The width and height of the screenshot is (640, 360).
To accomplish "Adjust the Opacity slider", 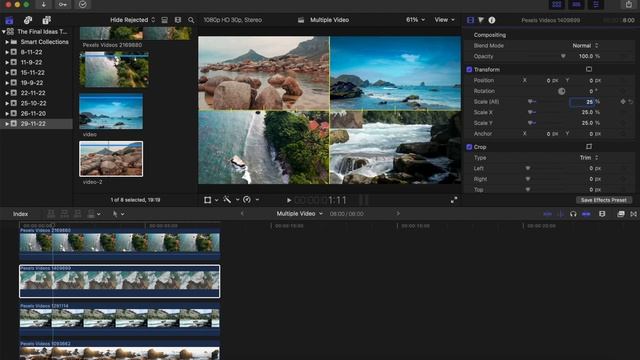I will point(563,56).
